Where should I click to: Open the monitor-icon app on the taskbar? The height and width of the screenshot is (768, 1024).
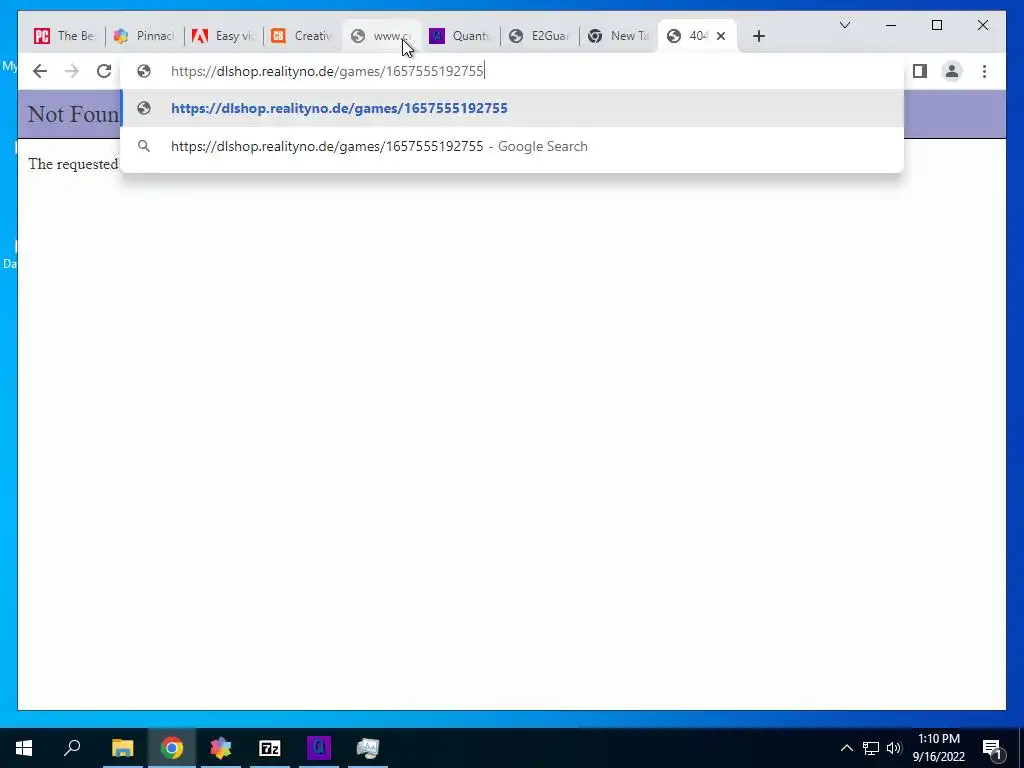368,748
